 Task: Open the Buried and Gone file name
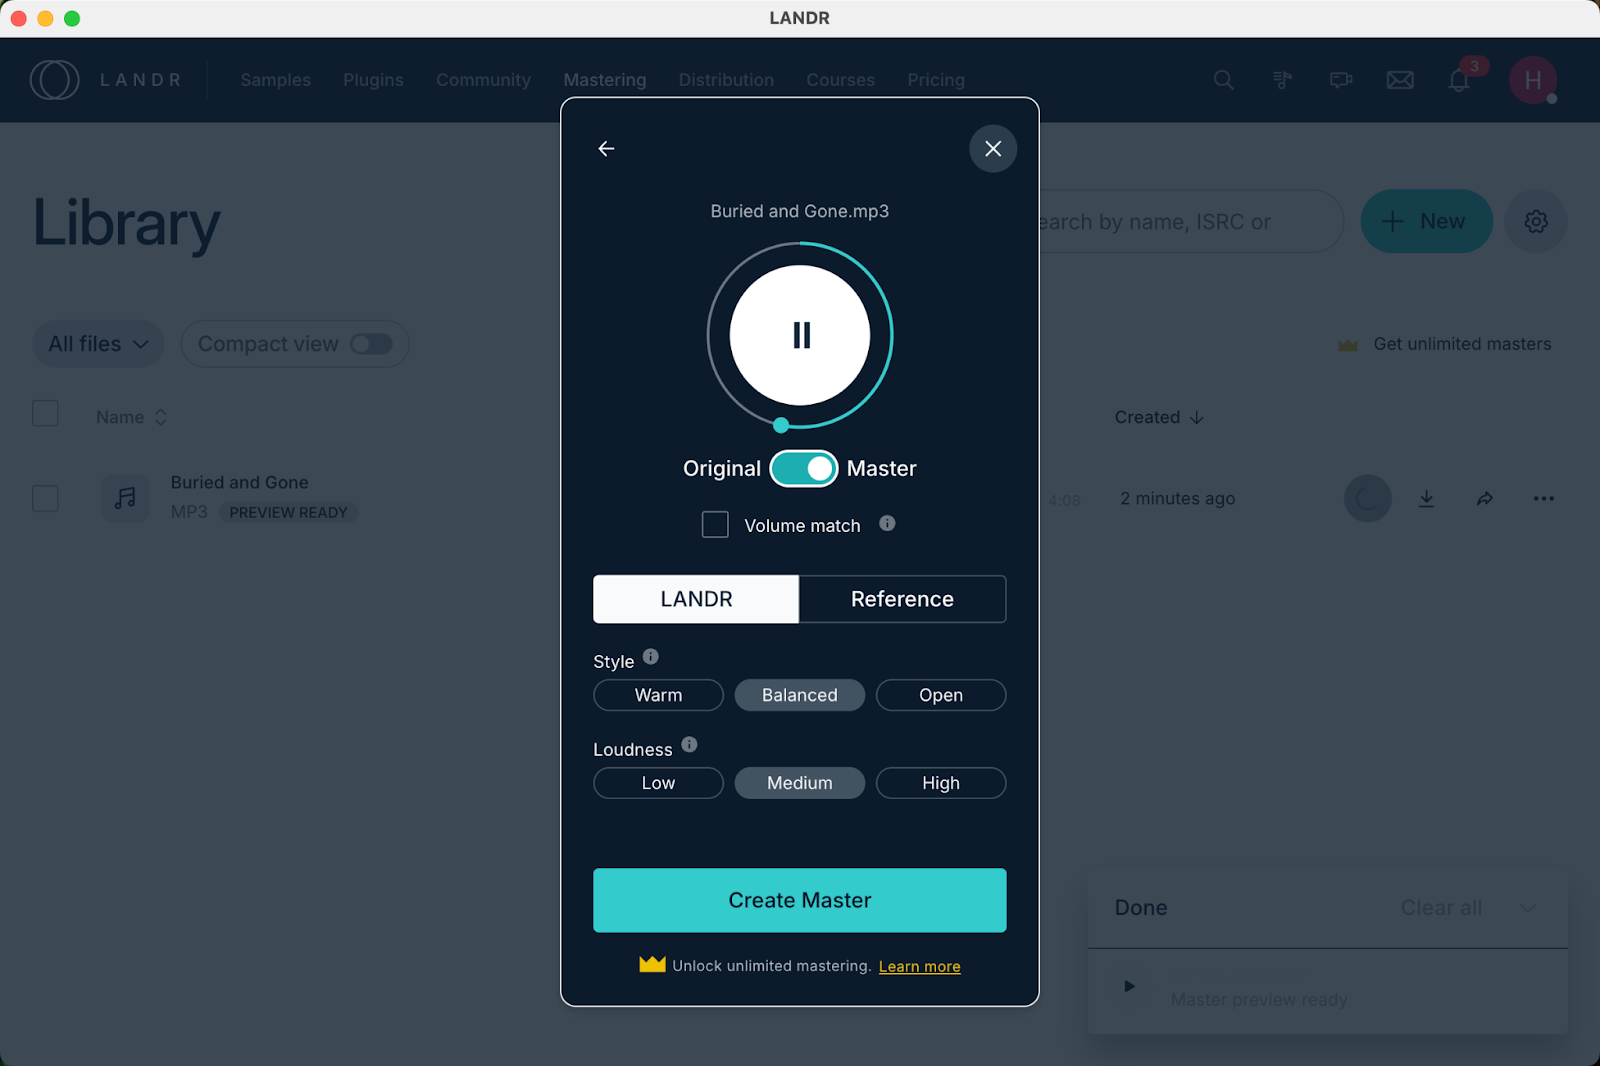239,482
